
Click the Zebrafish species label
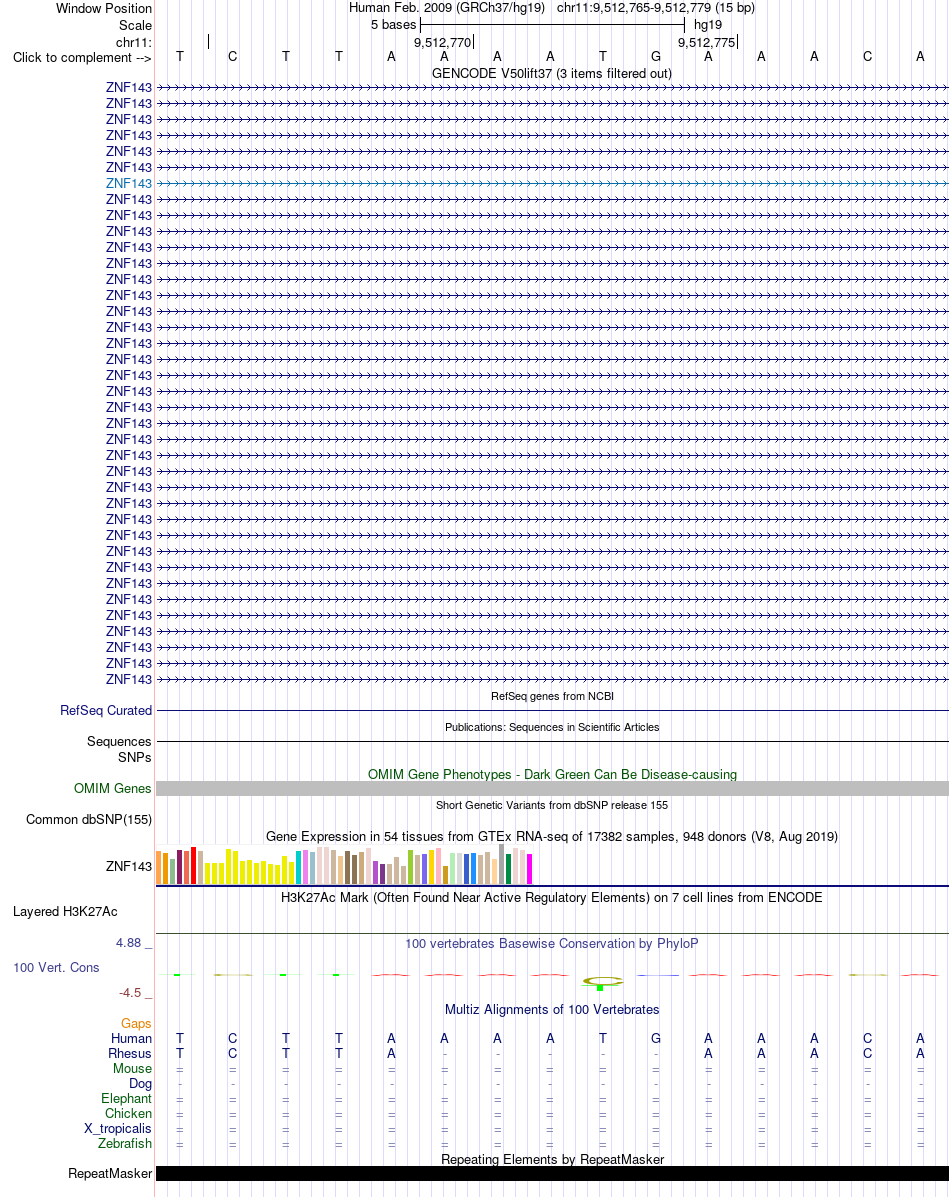[x=125, y=1144]
